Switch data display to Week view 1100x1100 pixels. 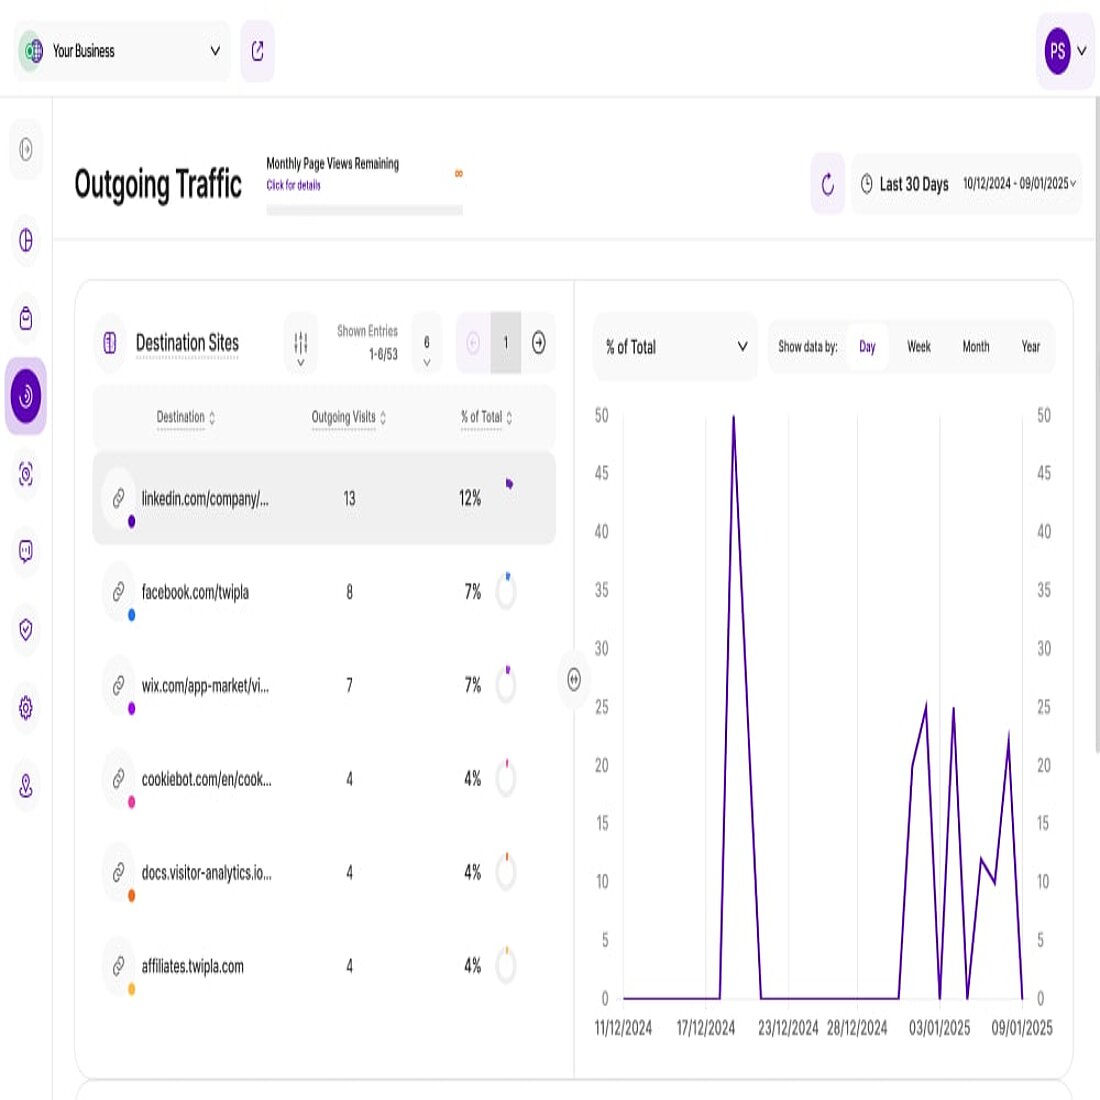tap(918, 347)
